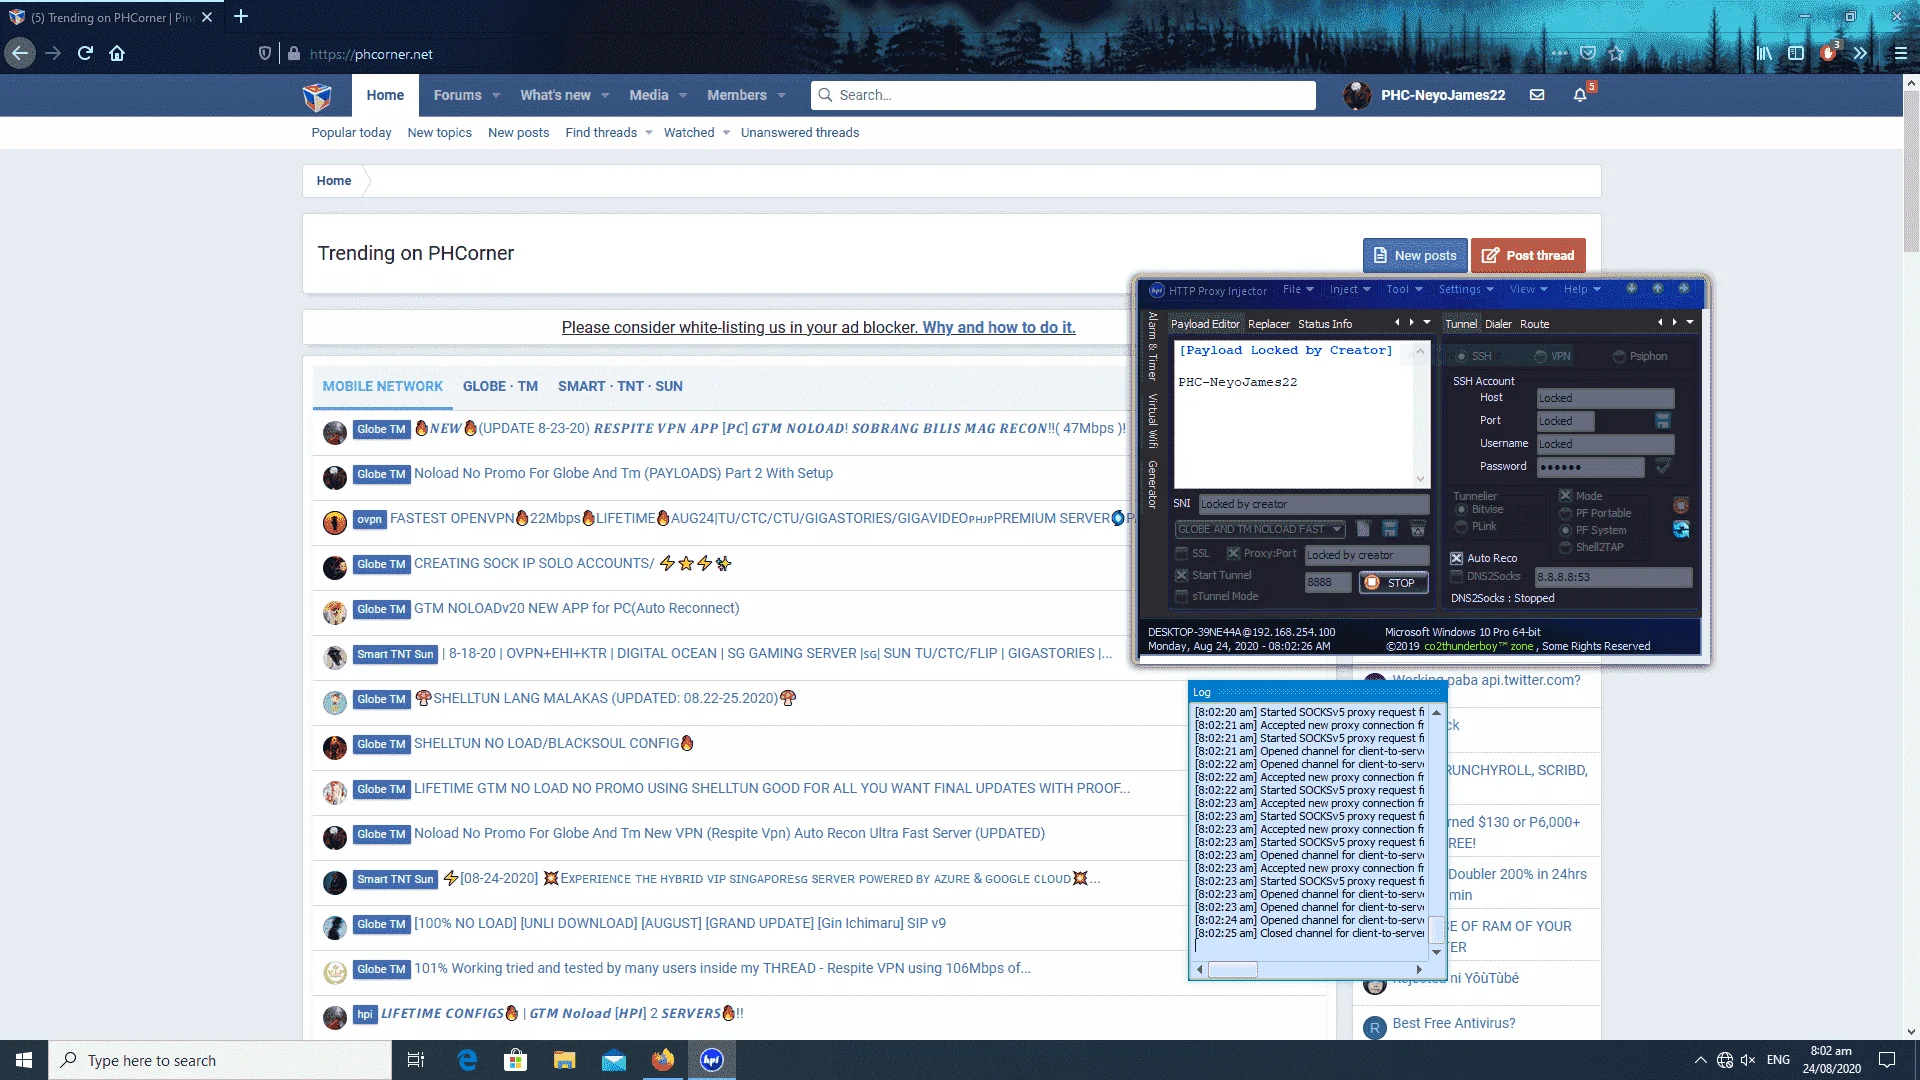Open the Tool menu dropdown
1920x1080 pixels.
[1403, 290]
